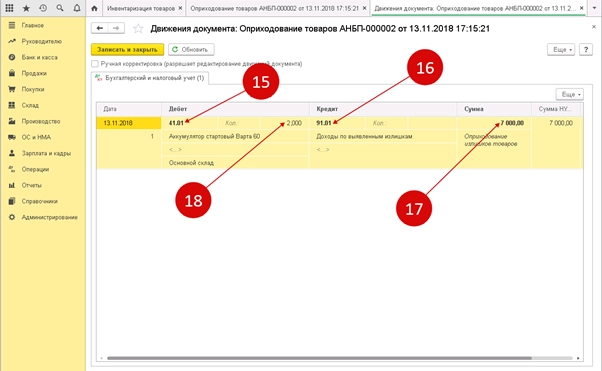Open help question mark button

(586, 50)
